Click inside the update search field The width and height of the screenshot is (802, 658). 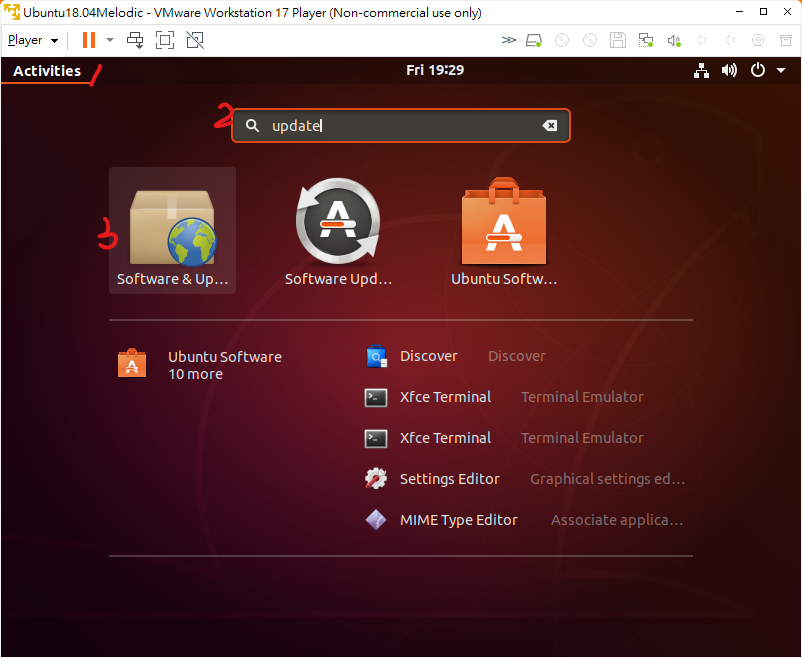(x=400, y=125)
